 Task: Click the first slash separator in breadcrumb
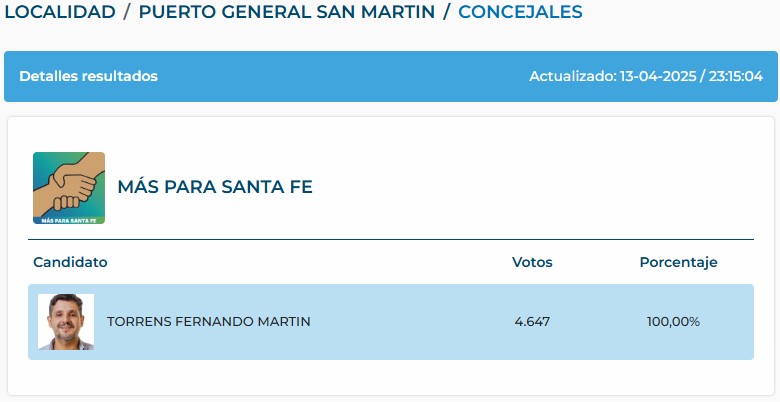127,11
